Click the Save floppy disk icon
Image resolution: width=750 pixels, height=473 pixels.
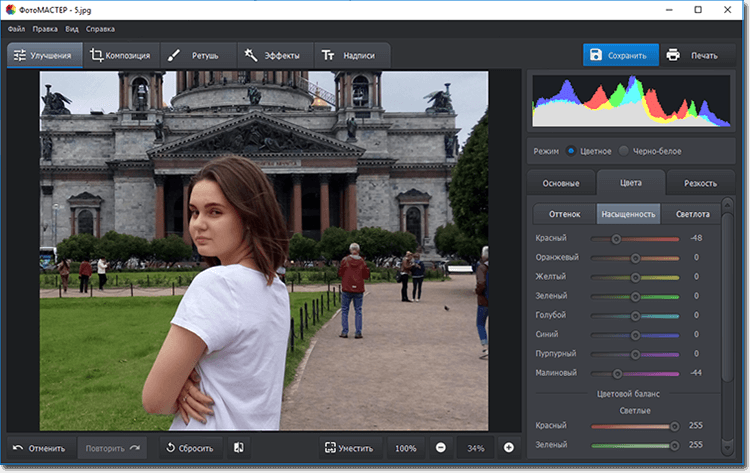pos(596,55)
